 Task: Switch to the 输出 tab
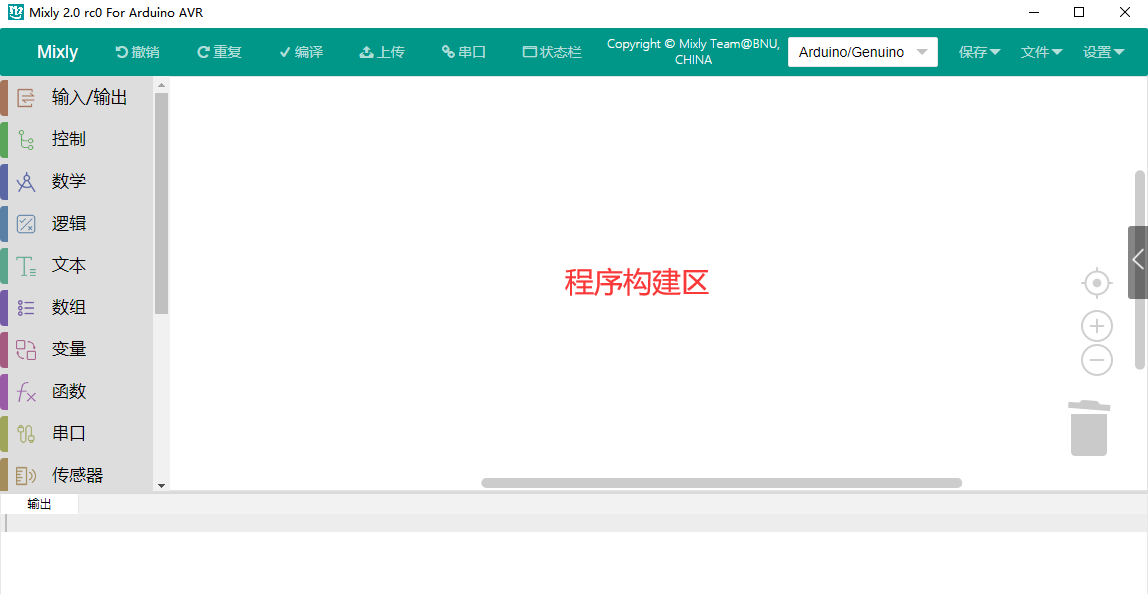pos(40,504)
